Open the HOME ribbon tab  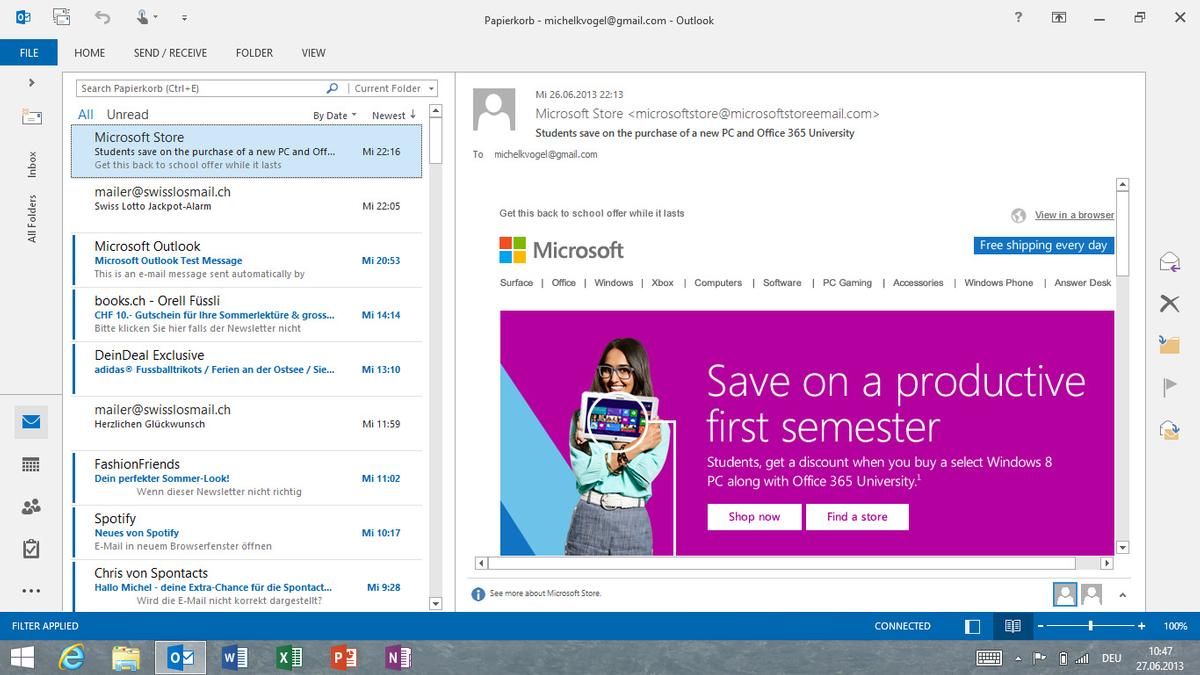tap(89, 53)
